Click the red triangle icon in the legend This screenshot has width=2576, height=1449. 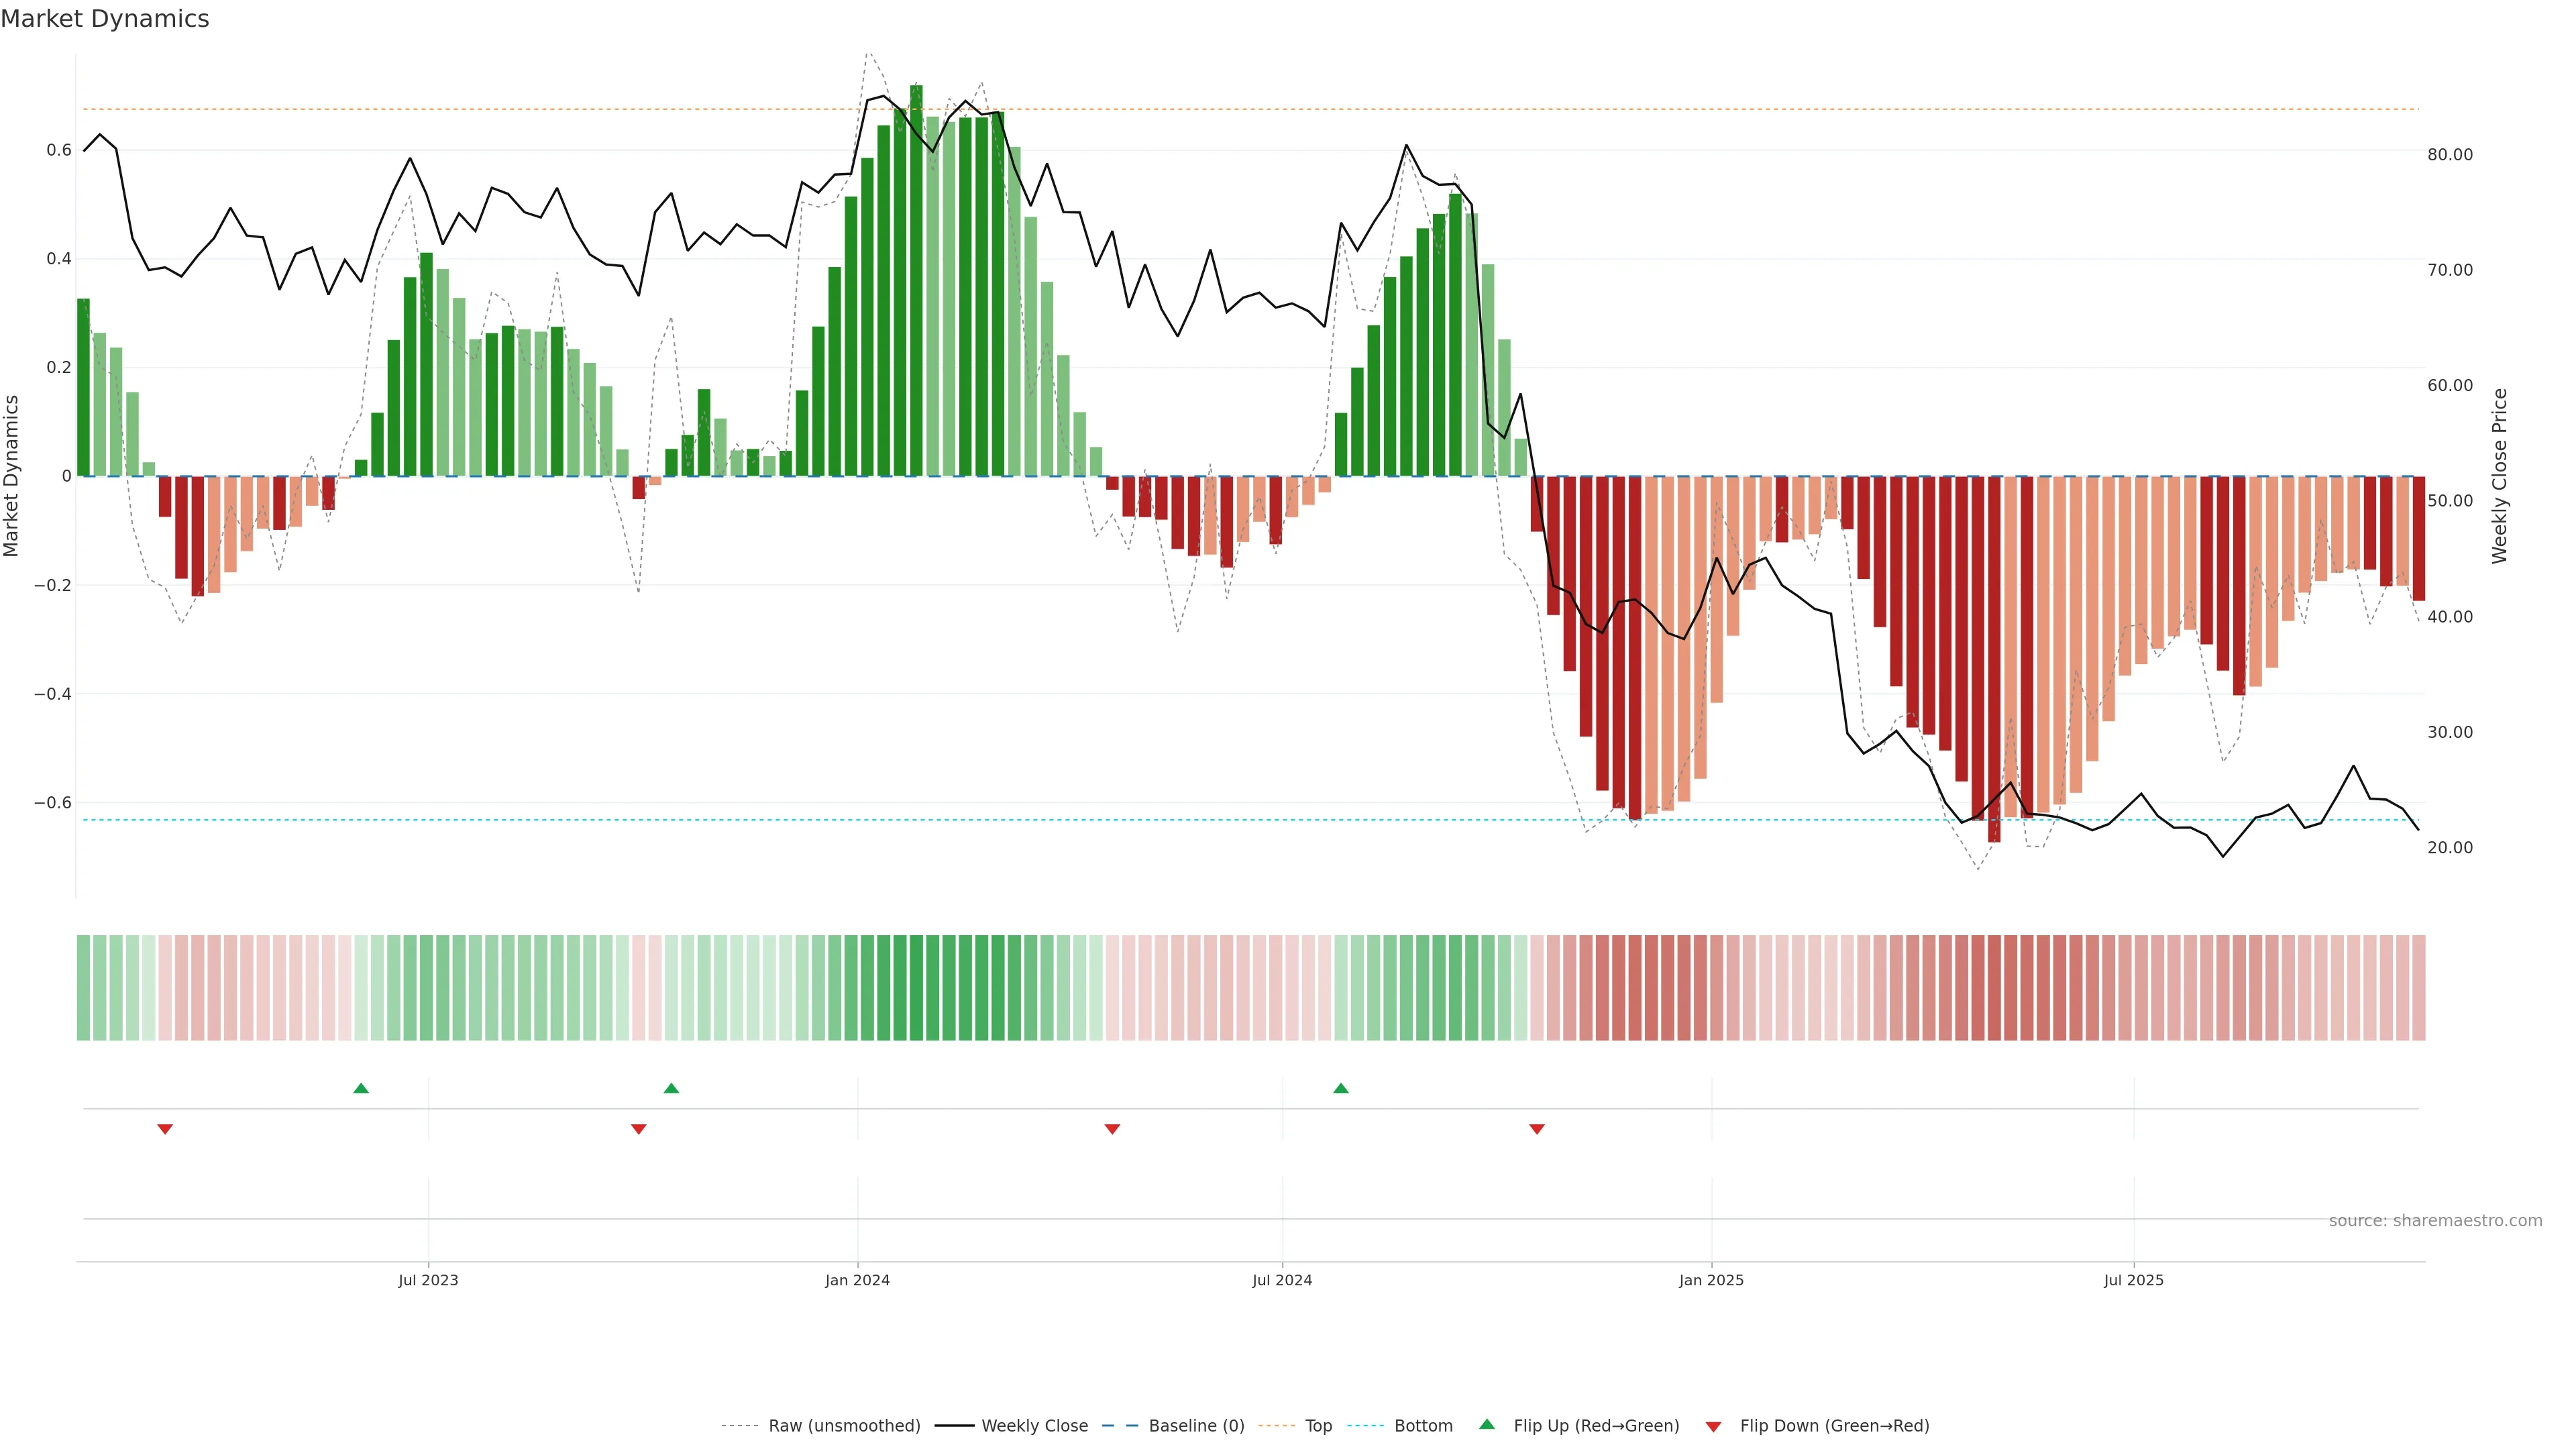click(x=1713, y=1426)
